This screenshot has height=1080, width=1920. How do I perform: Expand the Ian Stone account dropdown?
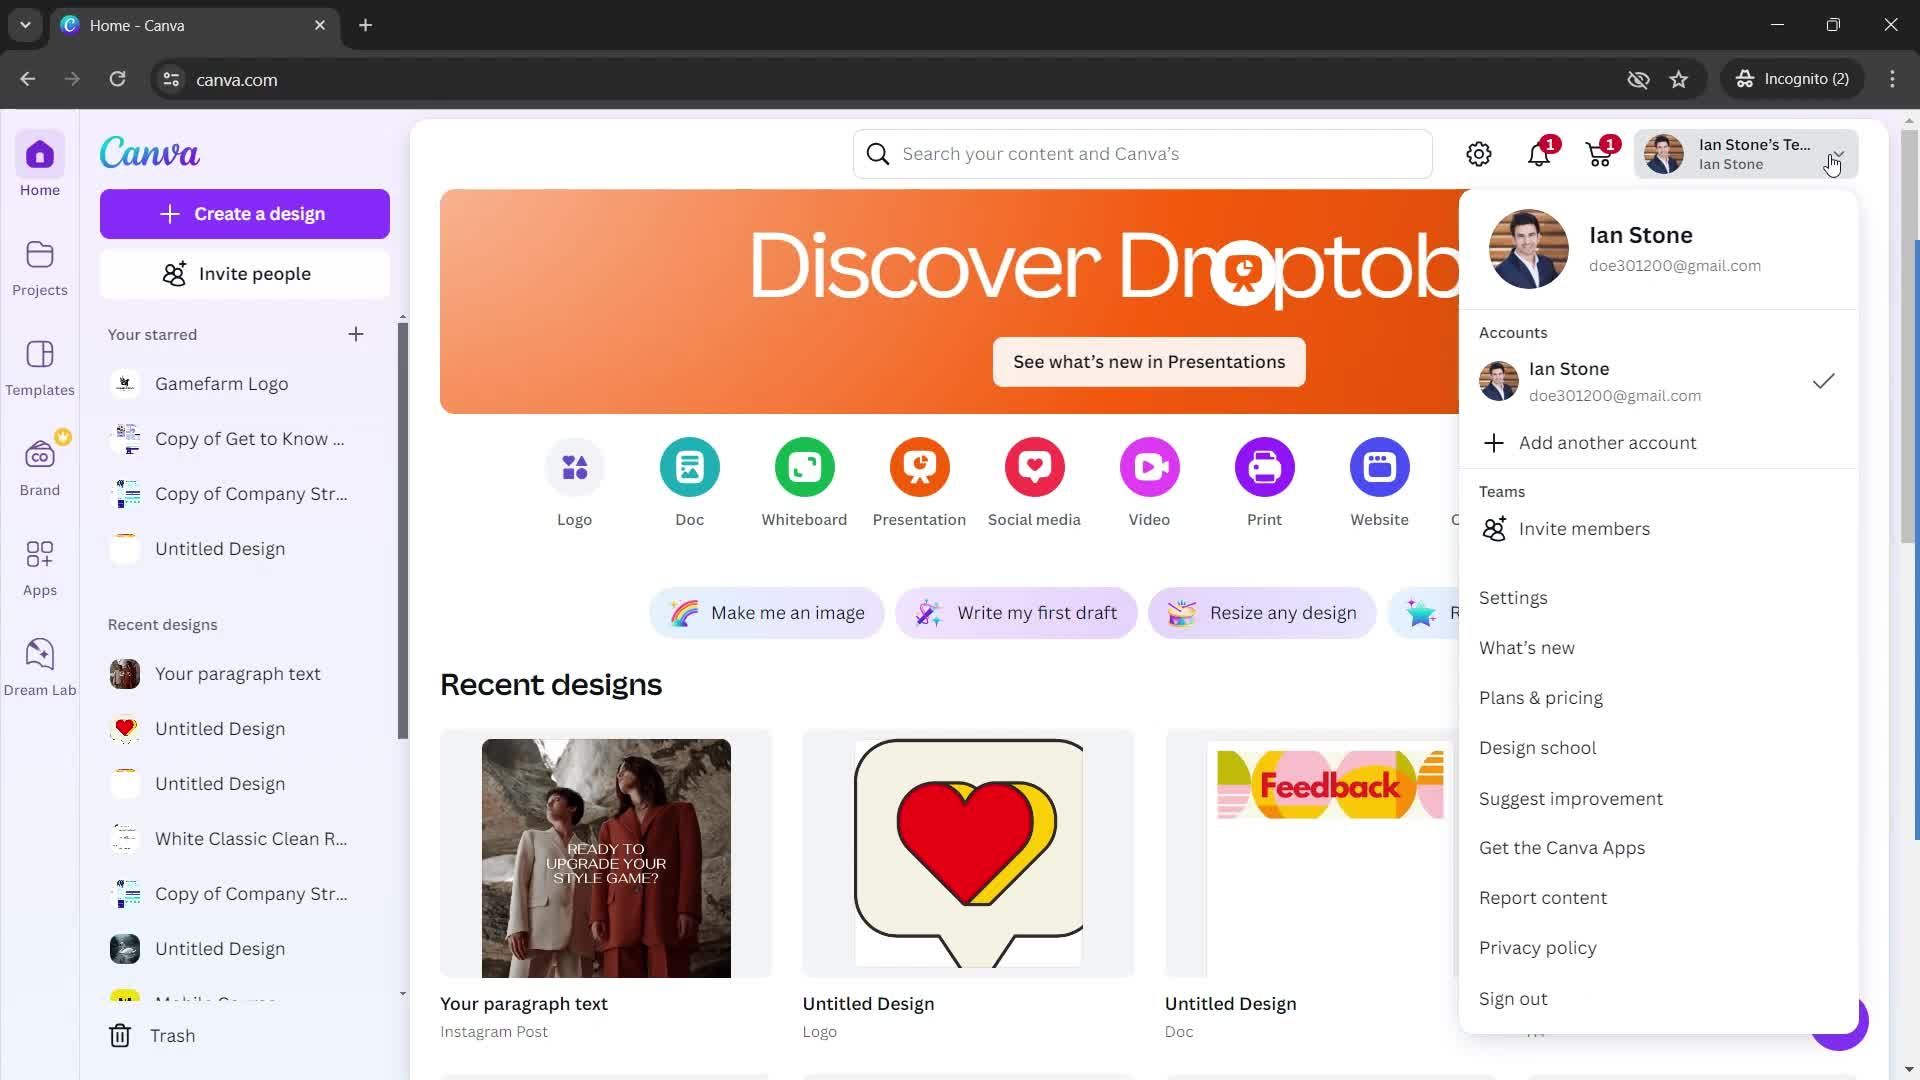tap(1836, 154)
